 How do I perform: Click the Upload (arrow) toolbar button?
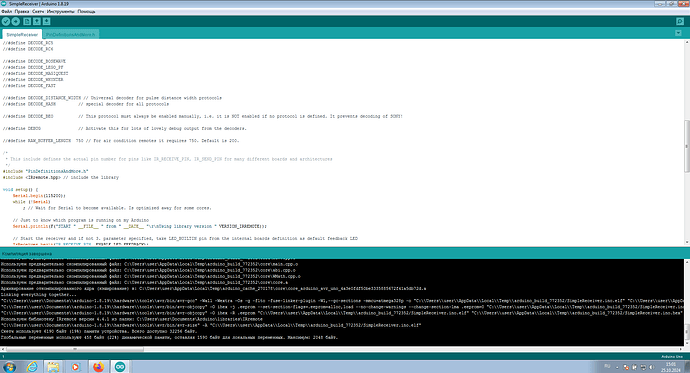(16, 21)
